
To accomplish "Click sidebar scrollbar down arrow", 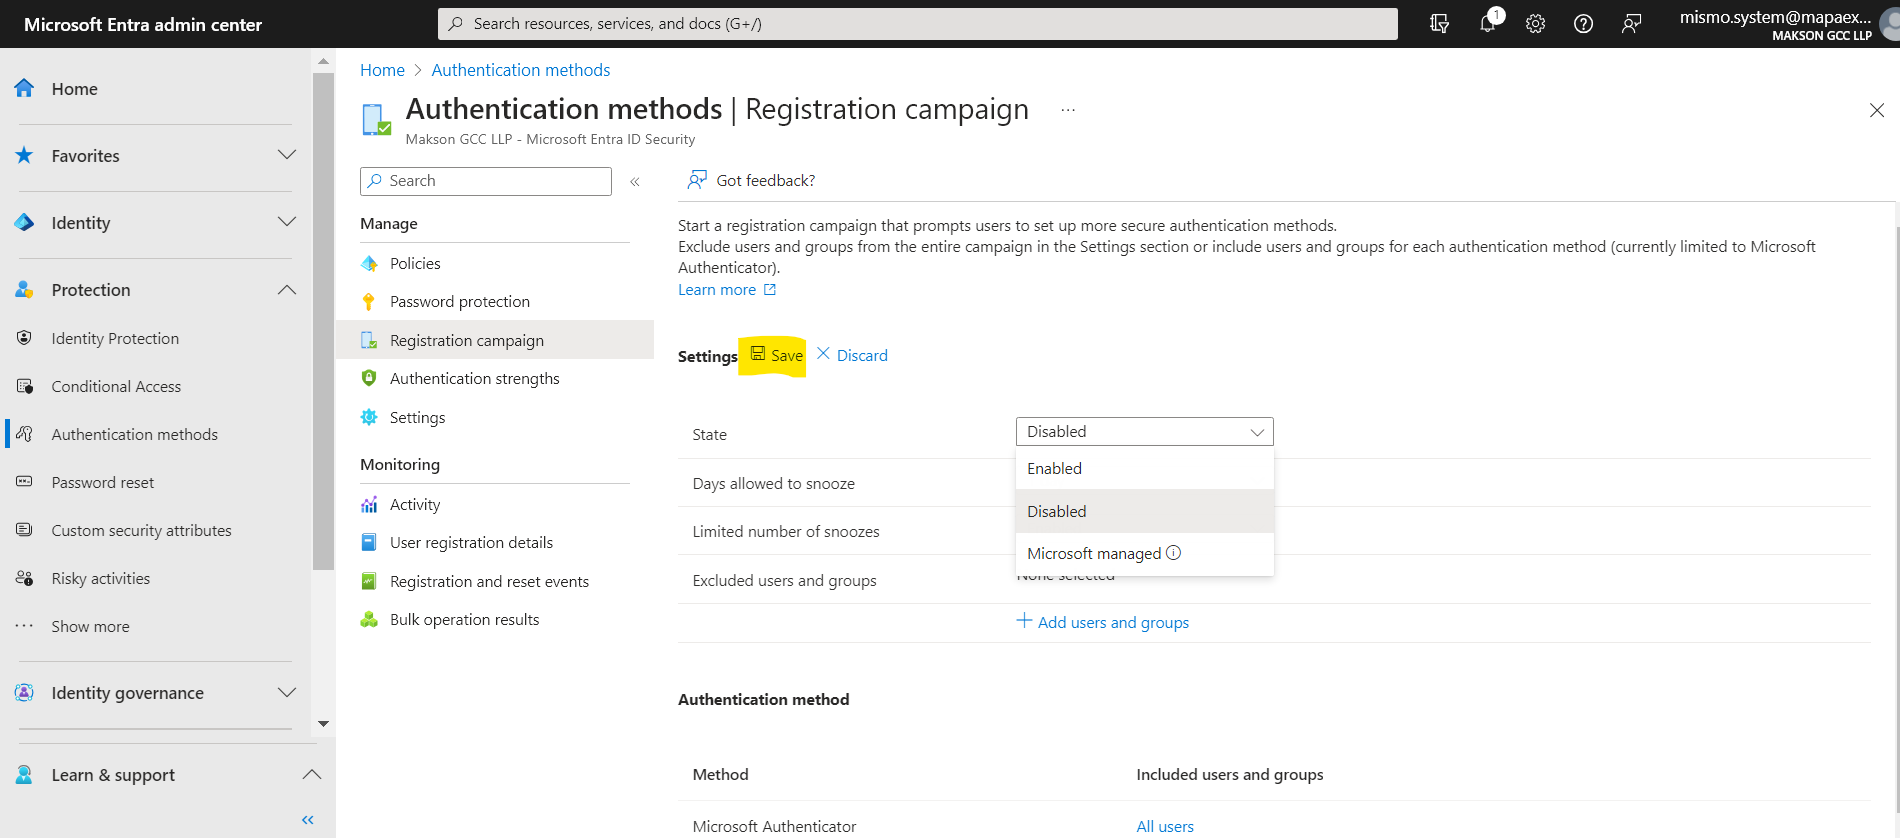I will pyautogui.click(x=323, y=723).
